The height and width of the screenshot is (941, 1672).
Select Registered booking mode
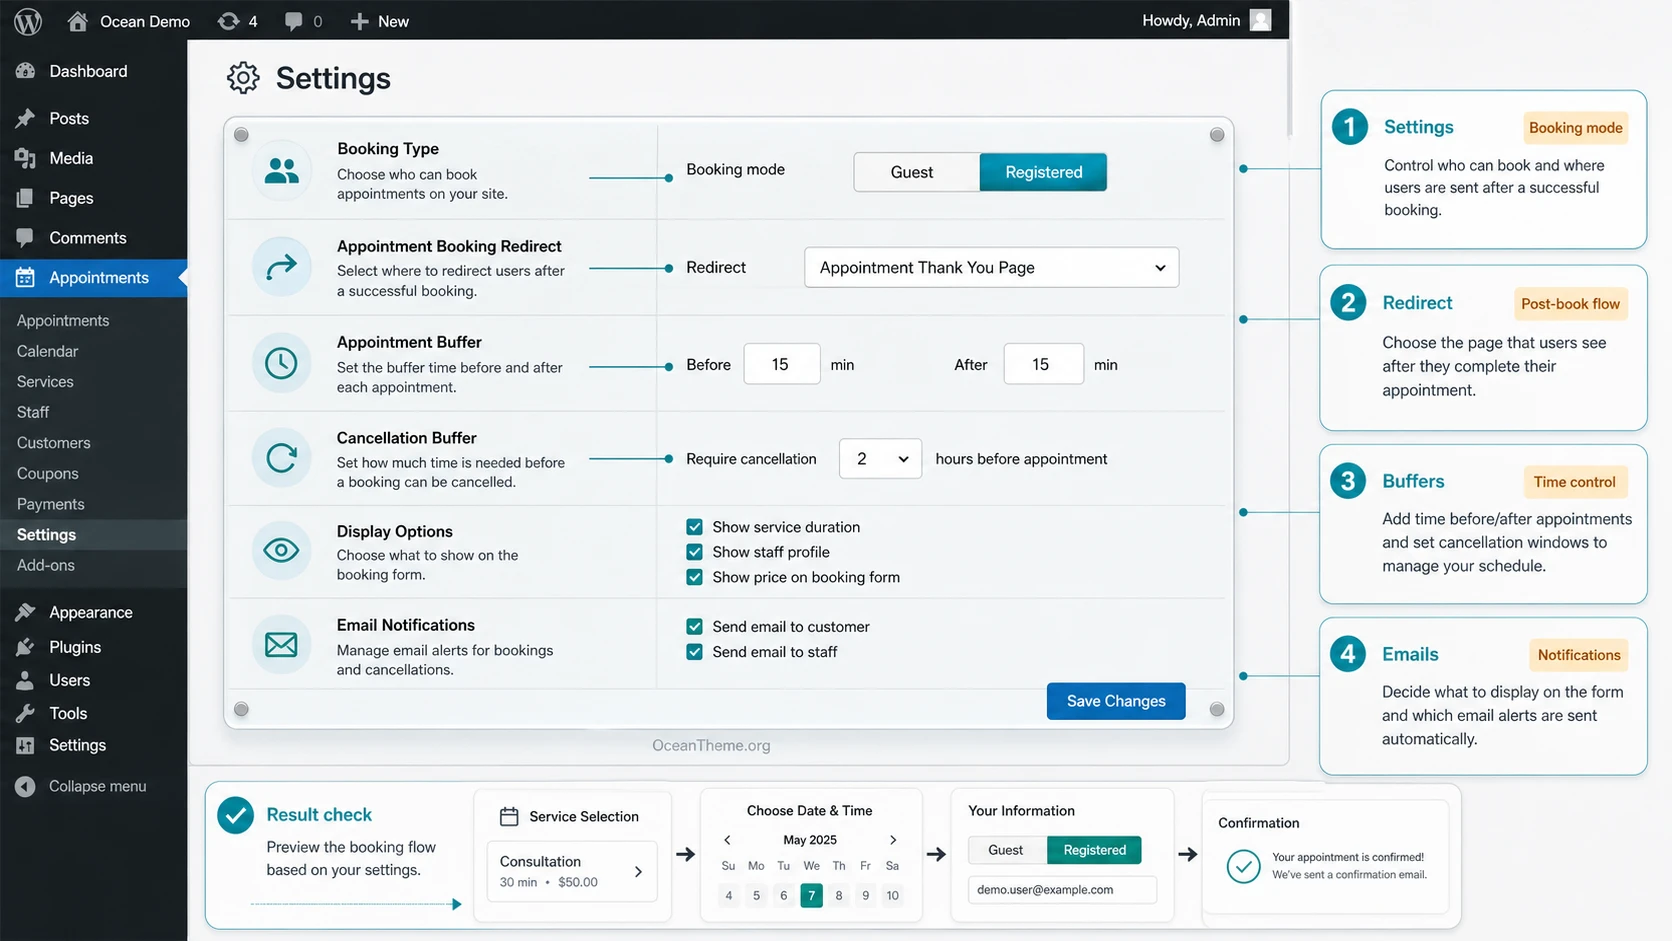pos(1043,172)
